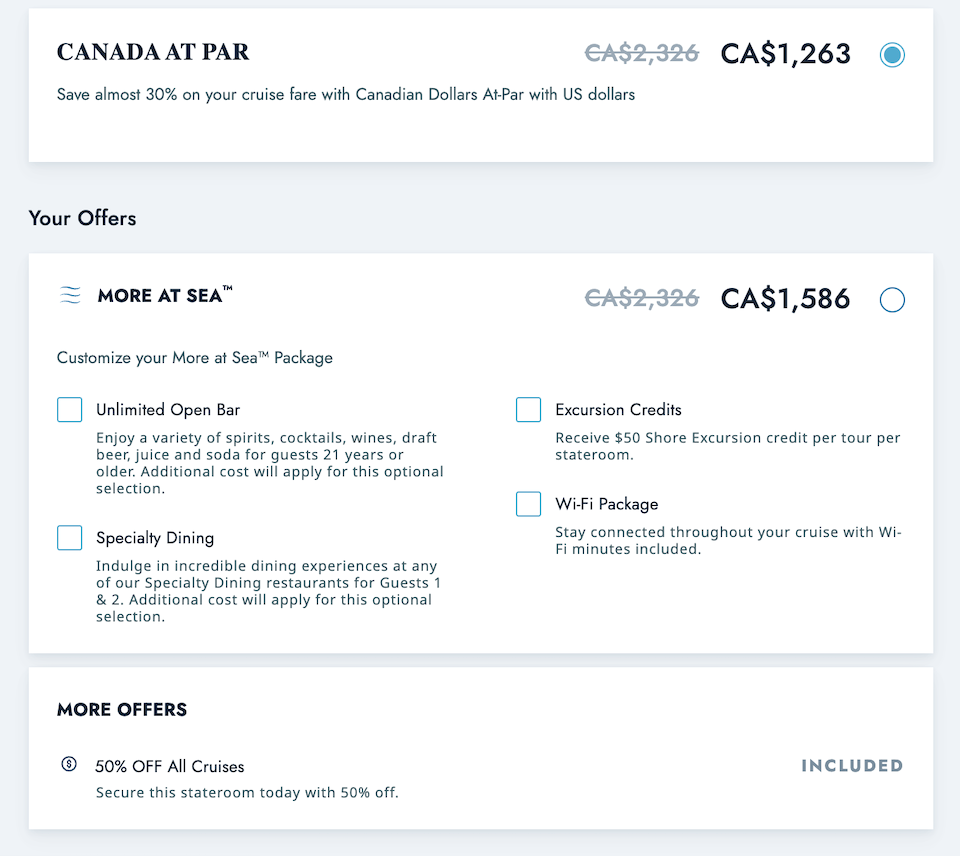Enable the Specialty Dining option checkbox
This screenshot has height=856, width=960.
coord(69,538)
